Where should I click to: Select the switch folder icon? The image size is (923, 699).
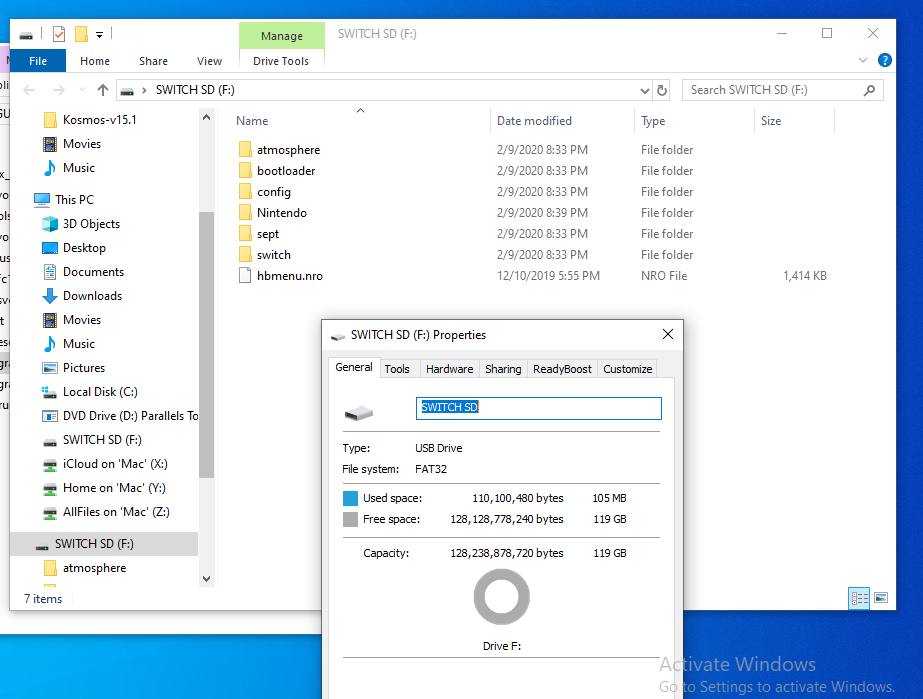click(245, 255)
